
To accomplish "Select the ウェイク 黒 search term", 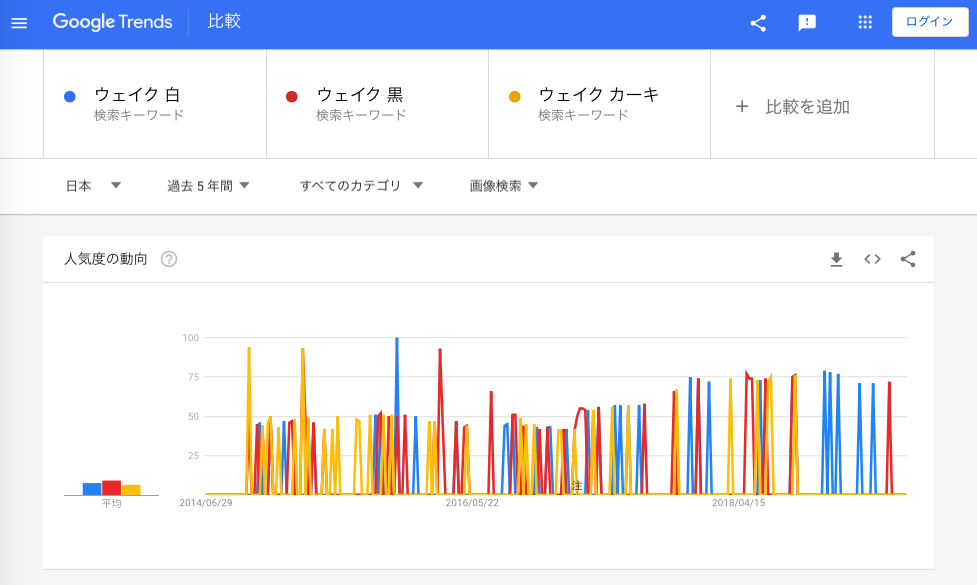I will [359, 95].
